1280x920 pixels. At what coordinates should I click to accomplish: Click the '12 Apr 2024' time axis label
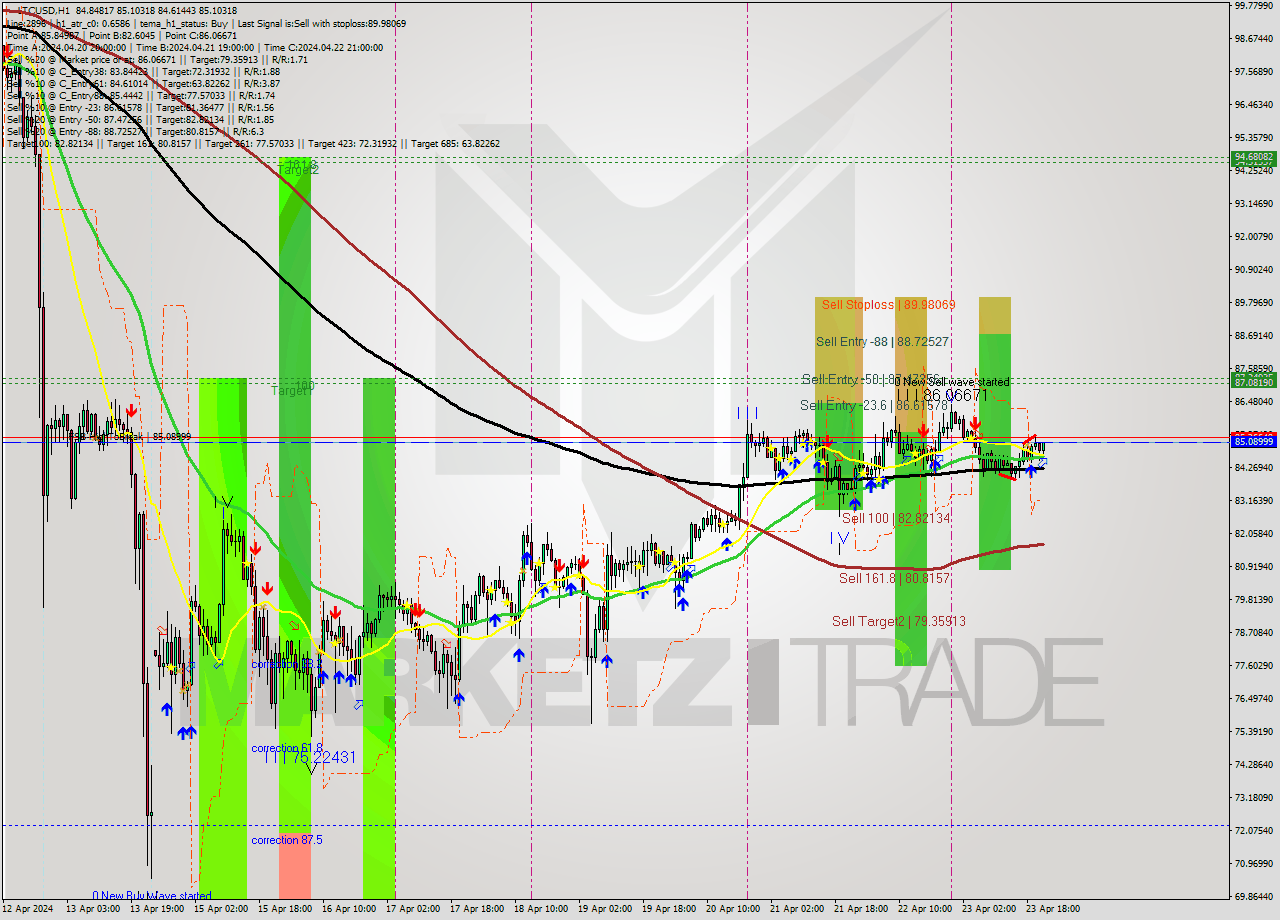point(27,910)
